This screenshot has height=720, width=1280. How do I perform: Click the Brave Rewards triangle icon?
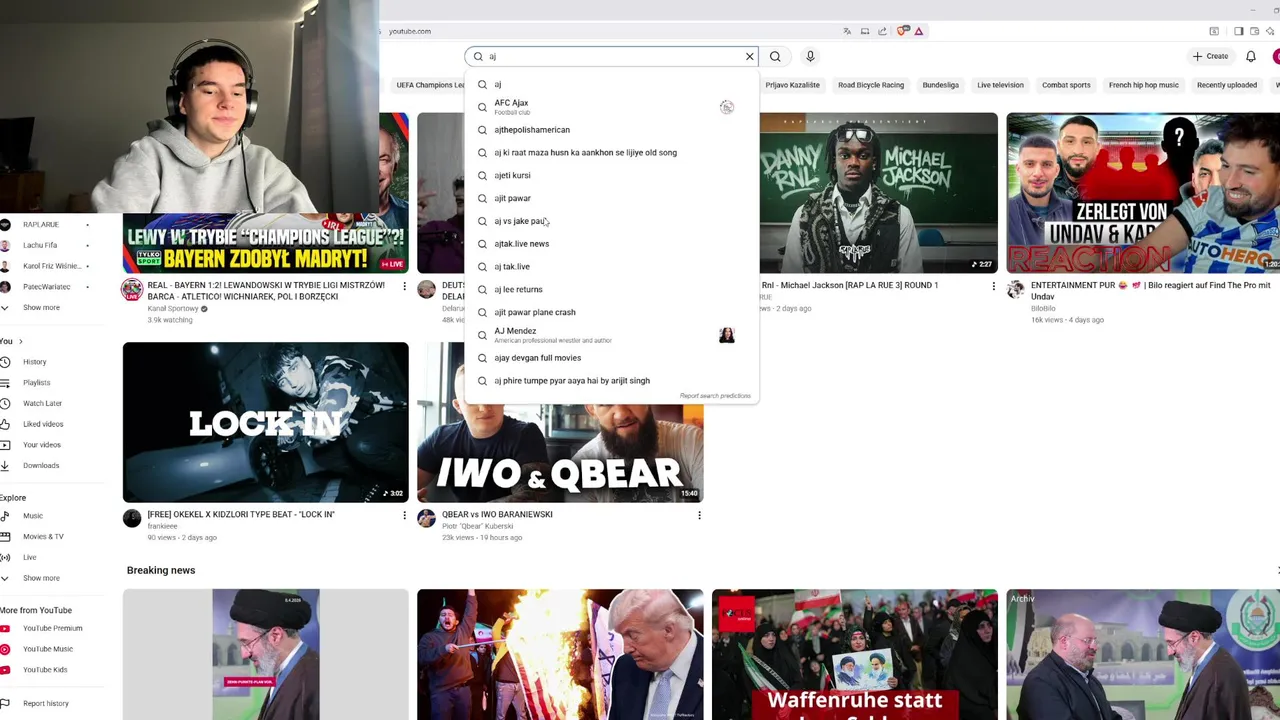[x=918, y=31]
